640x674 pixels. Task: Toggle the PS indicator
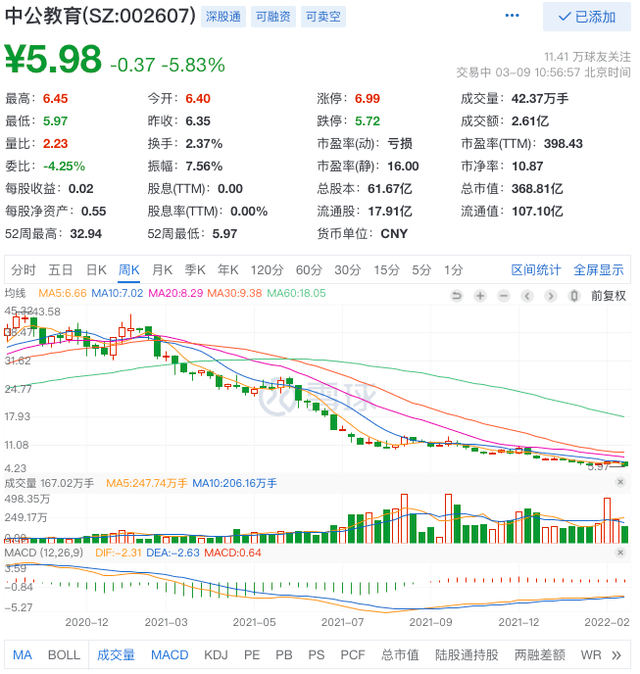pyautogui.click(x=316, y=655)
